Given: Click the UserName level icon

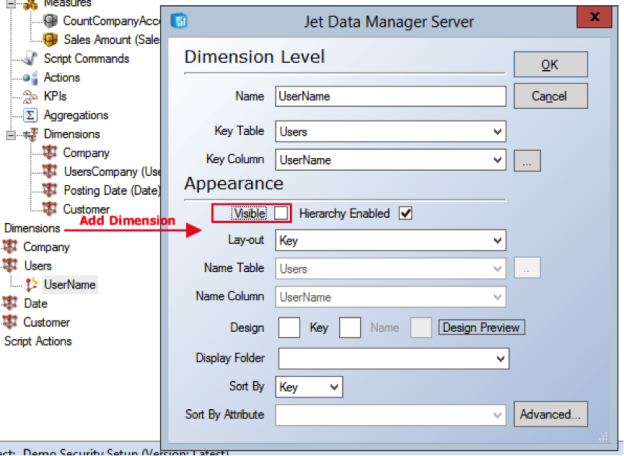Looking at the screenshot, I should point(31,285).
